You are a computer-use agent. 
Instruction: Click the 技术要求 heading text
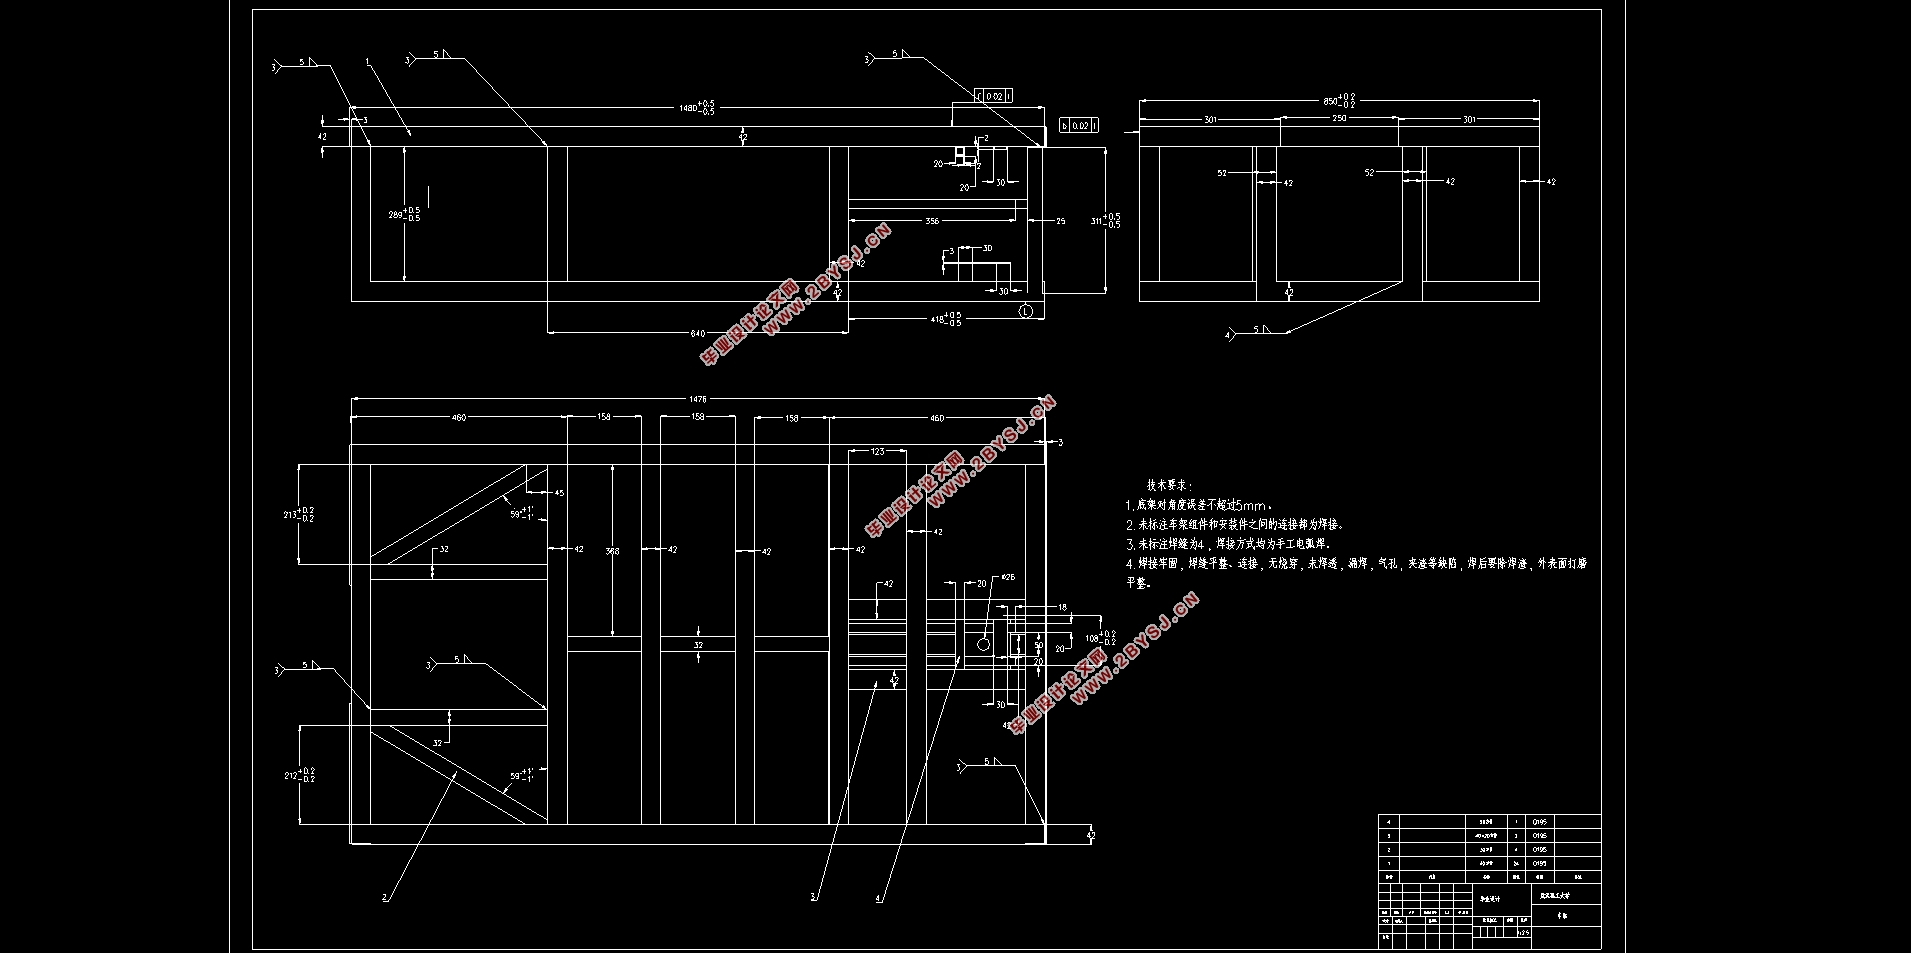click(x=1168, y=484)
